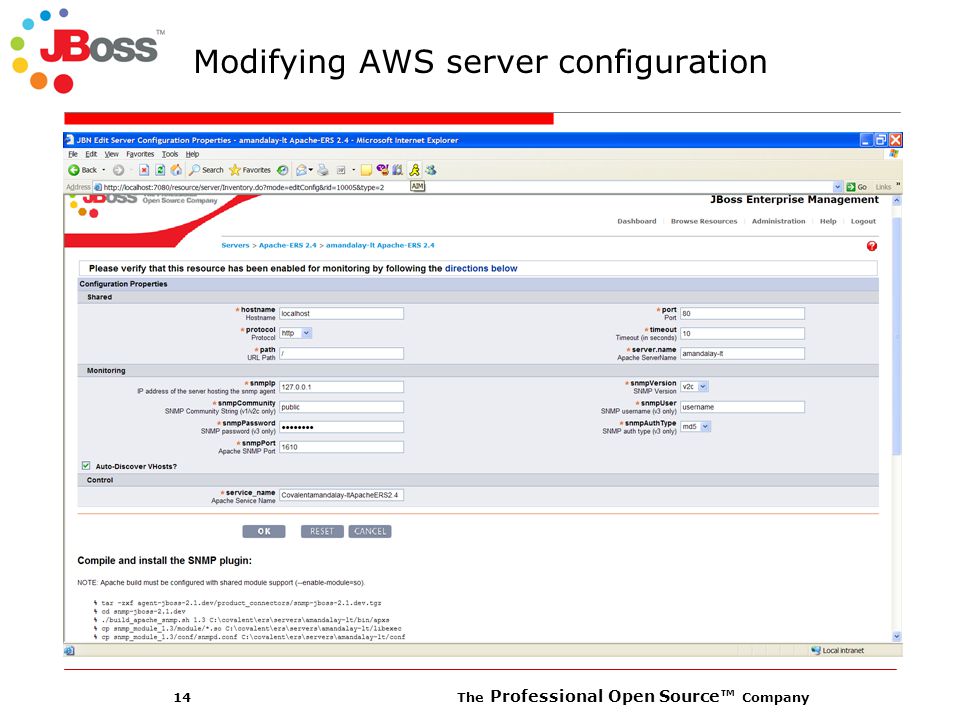Viewport: 960px width, 720px height.
Task: Follow the directions below link
Action: coord(481,268)
